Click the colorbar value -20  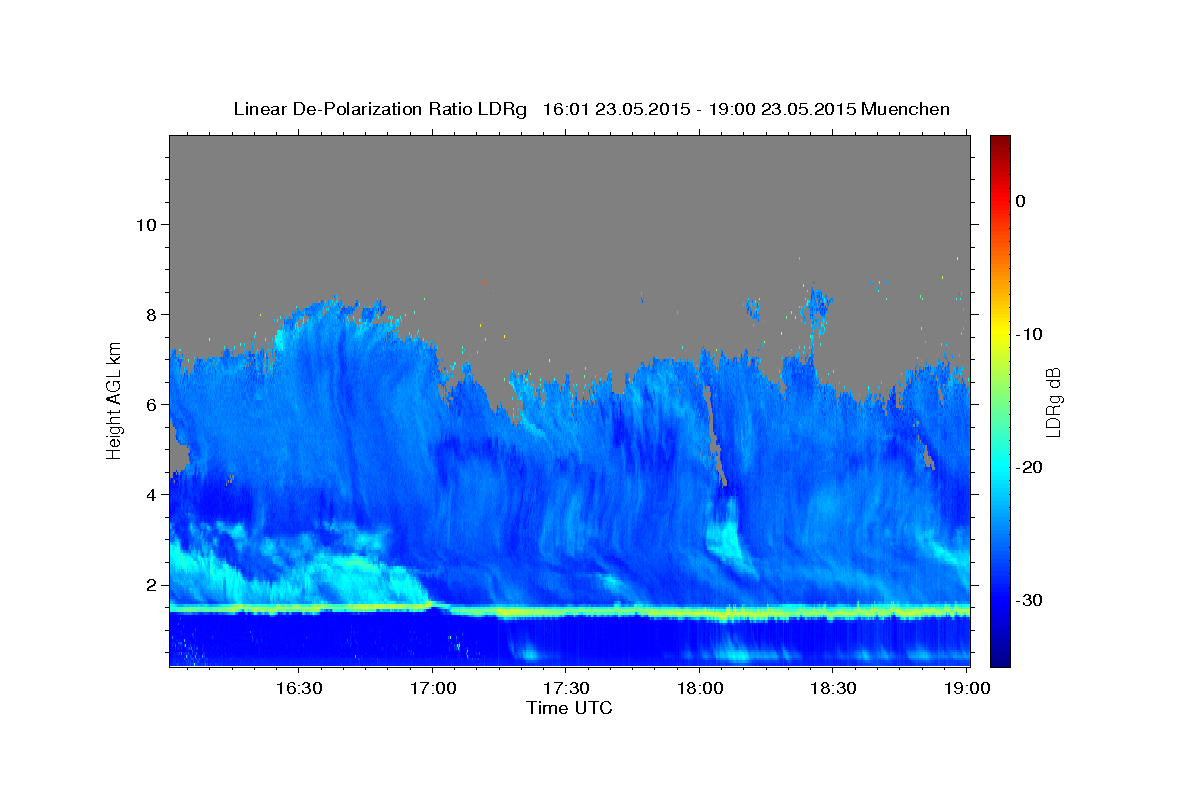click(1030, 467)
